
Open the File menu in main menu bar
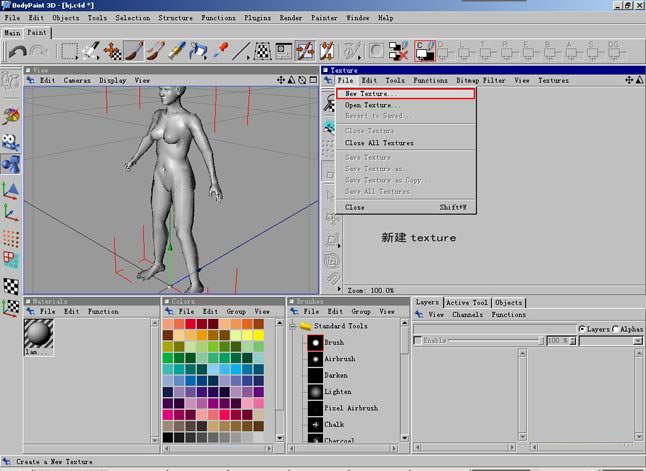click(12, 18)
